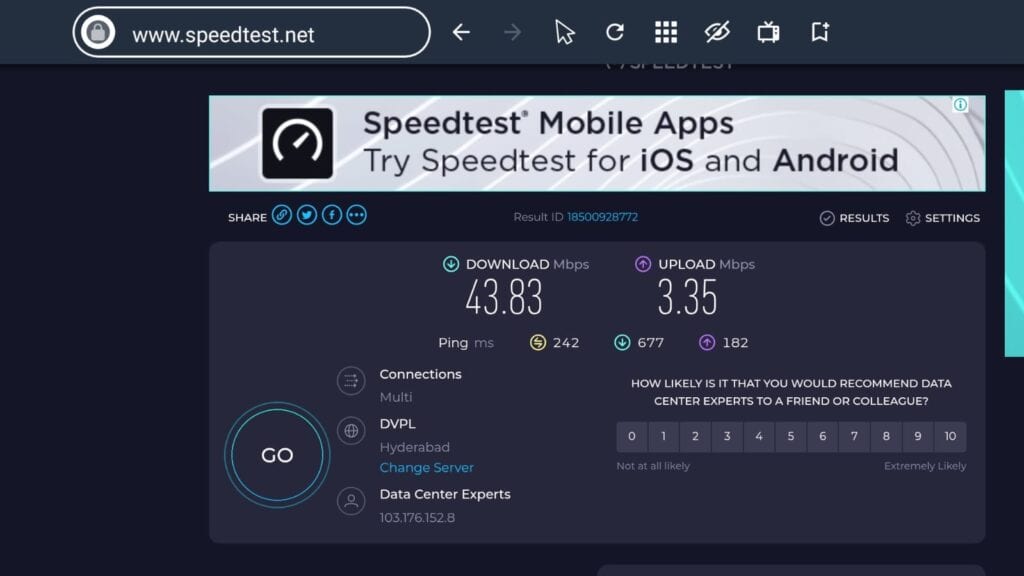The width and height of the screenshot is (1024, 576).
Task: Select 10 on the recommendation scale
Action: (949, 437)
